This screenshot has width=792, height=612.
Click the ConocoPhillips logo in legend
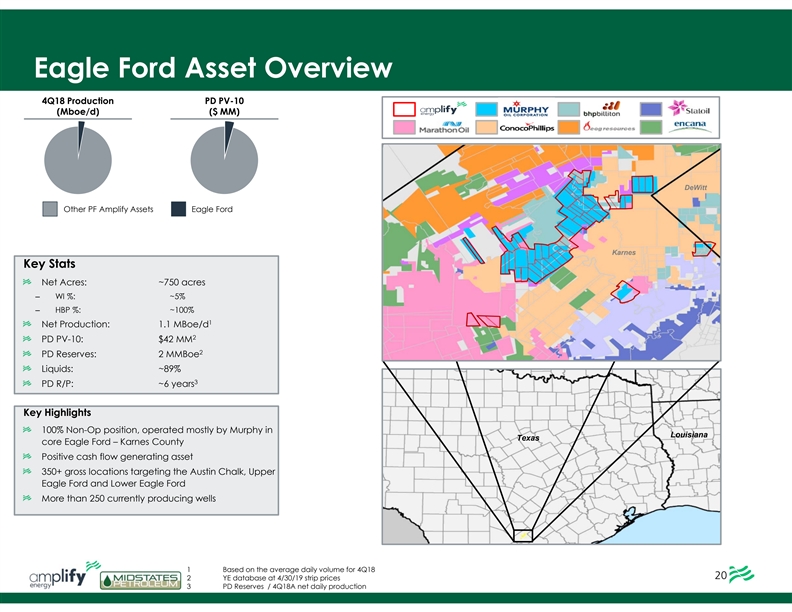(x=526, y=128)
